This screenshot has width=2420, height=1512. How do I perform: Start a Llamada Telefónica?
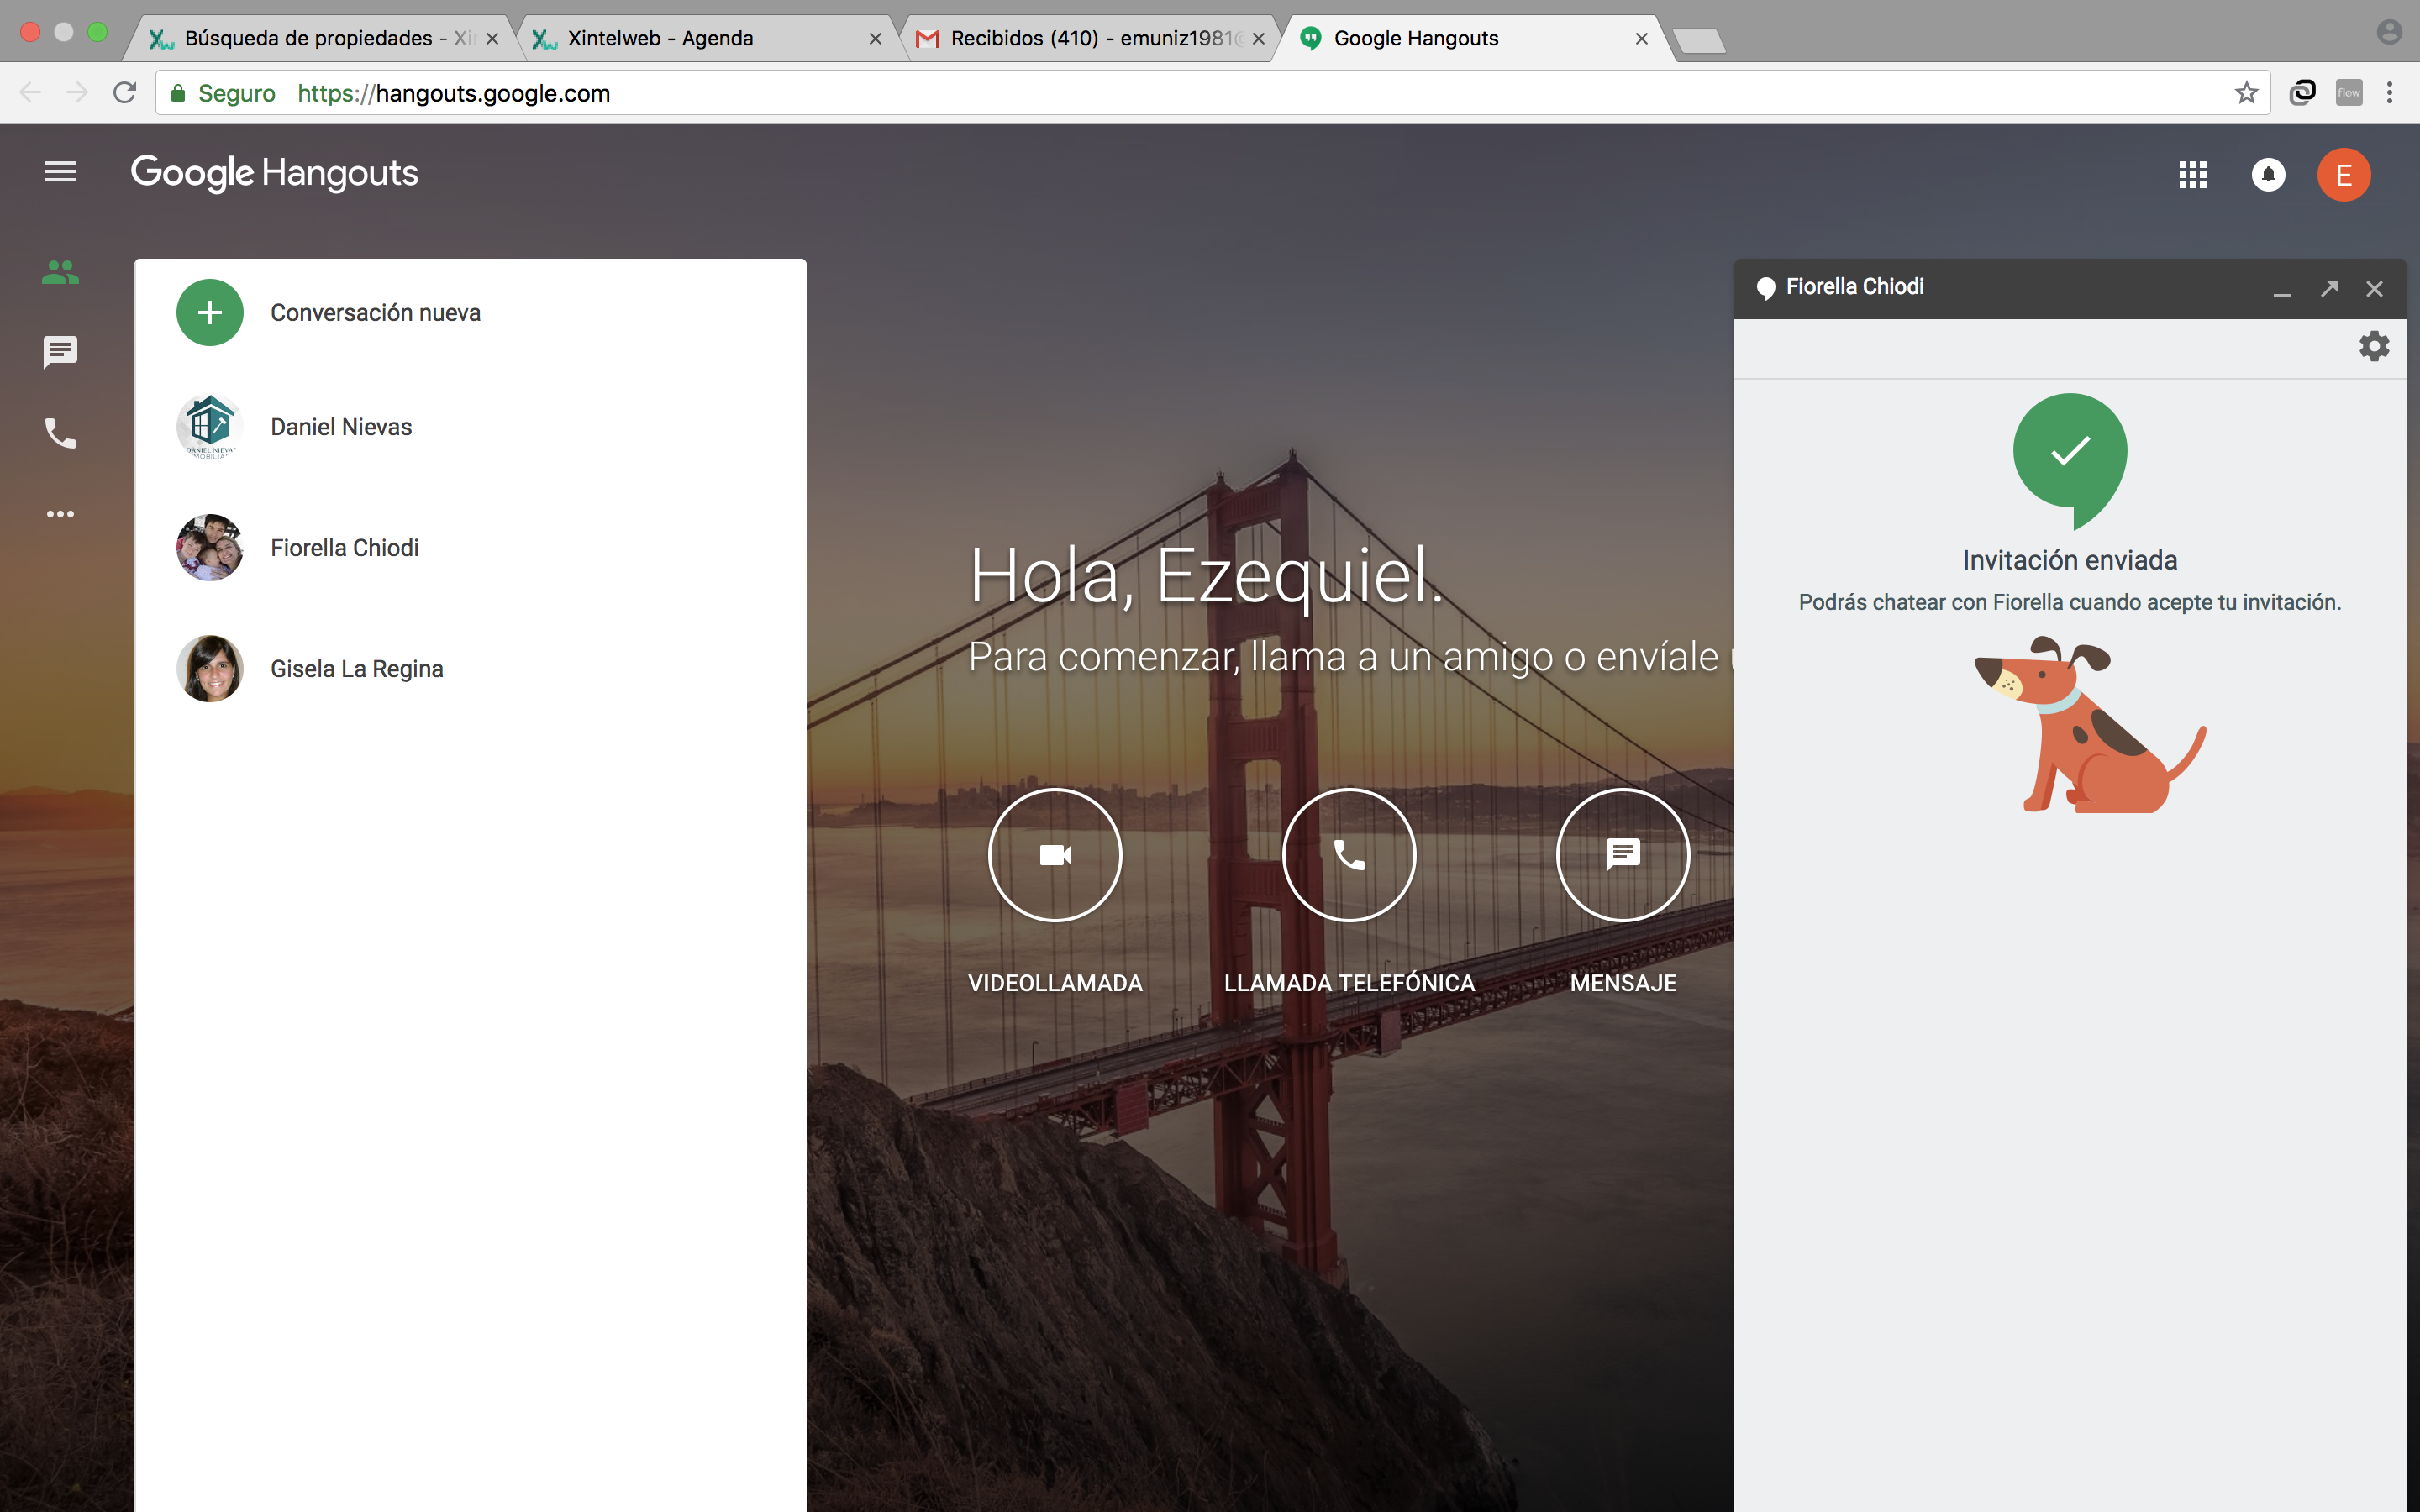(1349, 855)
